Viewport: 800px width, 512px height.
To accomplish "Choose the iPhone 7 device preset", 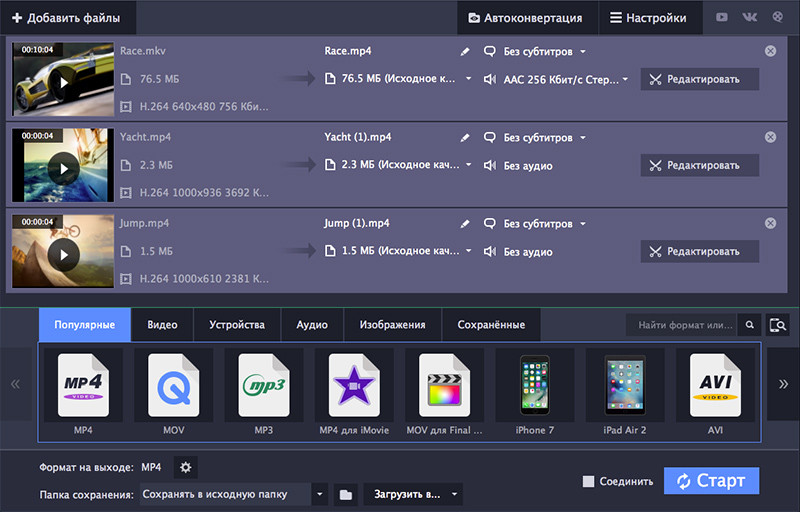I will pyautogui.click(x=535, y=386).
